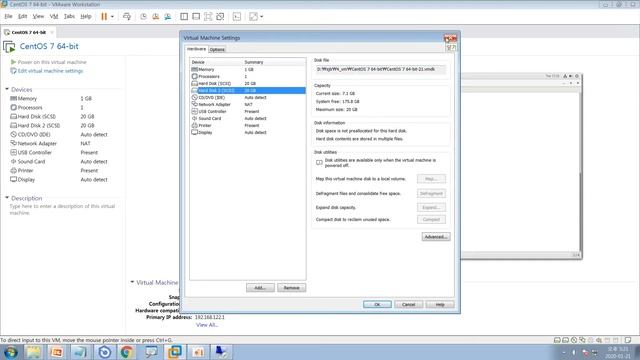
Task: Select the CentOS 7 64-bit tab
Action: (x=29, y=32)
